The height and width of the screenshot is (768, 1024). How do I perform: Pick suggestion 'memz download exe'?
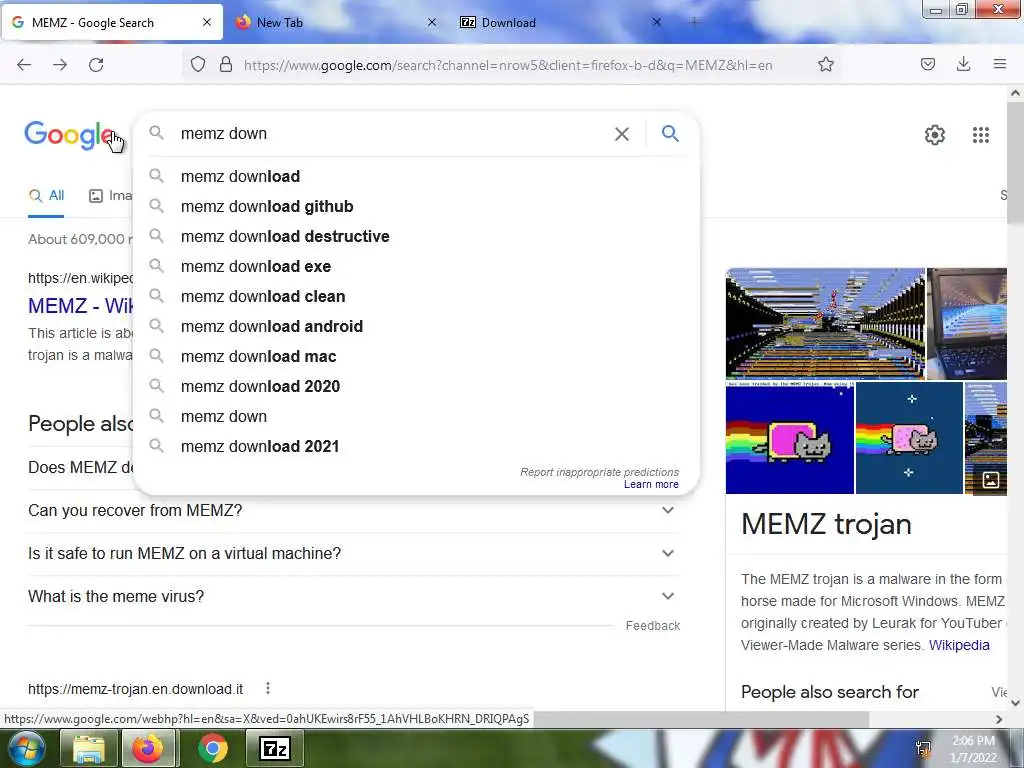click(415, 266)
